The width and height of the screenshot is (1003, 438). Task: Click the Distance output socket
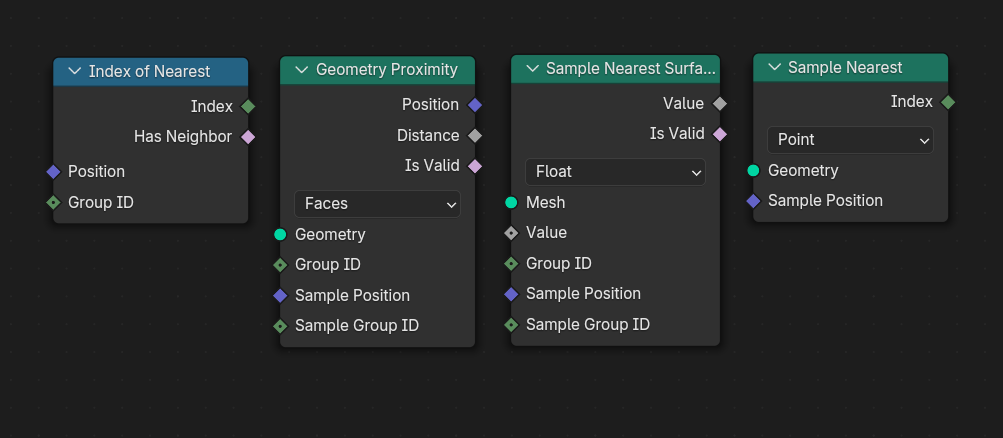point(475,136)
